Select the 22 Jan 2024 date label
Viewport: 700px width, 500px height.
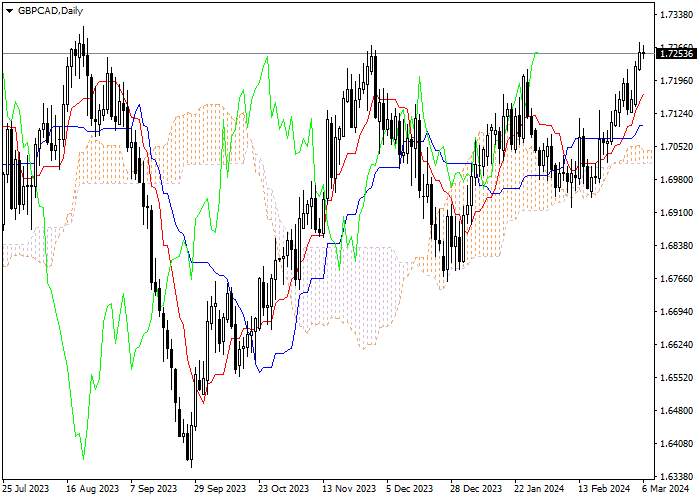[539, 489]
